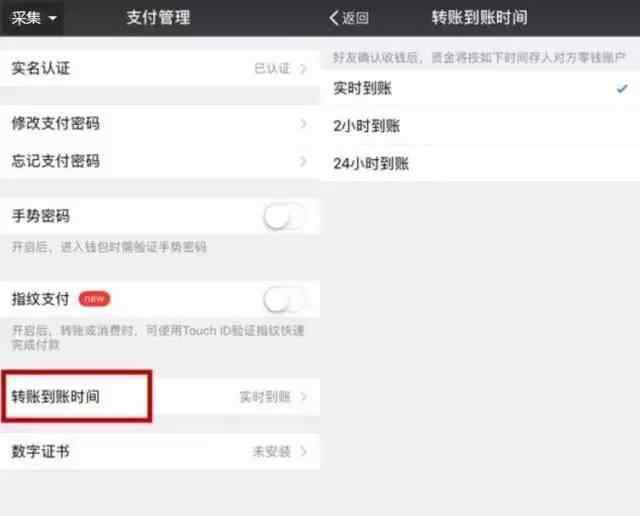Viewport: 640px width, 516px height.
Task: Open the 采集 dropdown arrow
Action: tap(53, 18)
